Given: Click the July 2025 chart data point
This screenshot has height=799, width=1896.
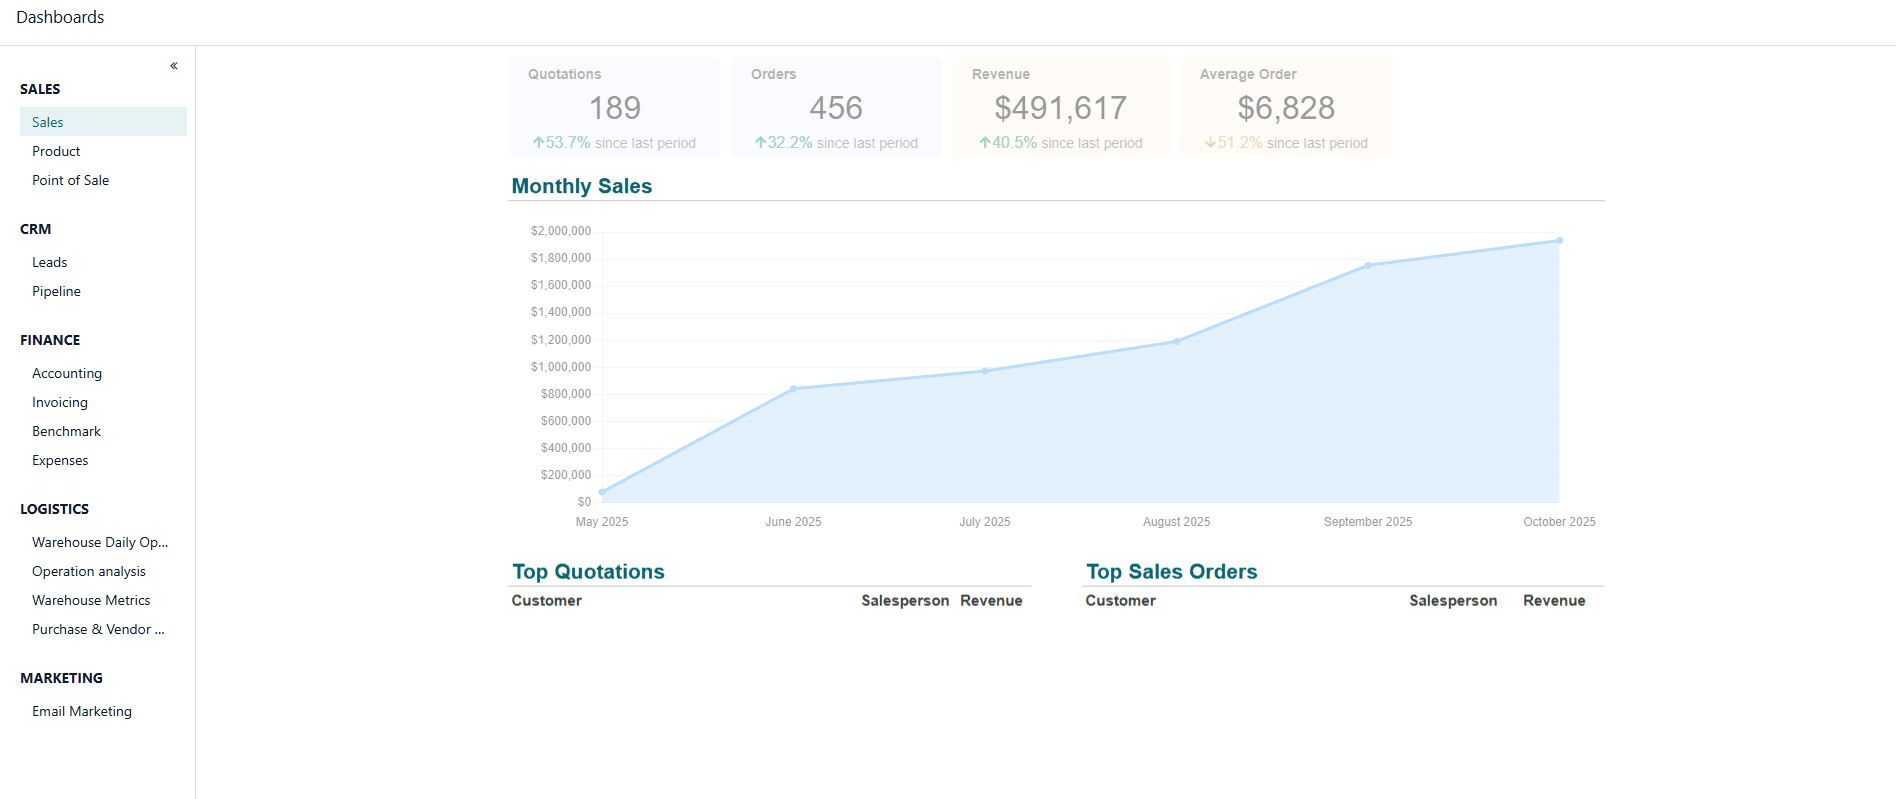Looking at the screenshot, I should pyautogui.click(x=985, y=371).
